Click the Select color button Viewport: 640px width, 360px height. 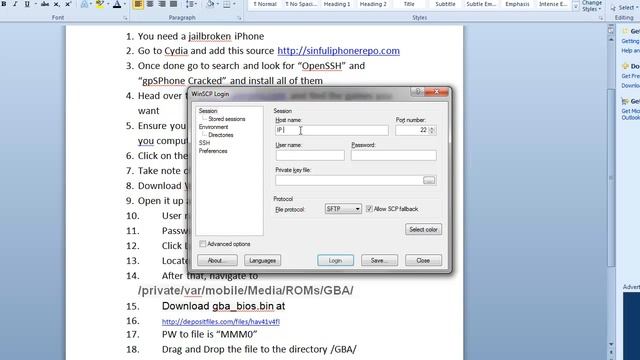(x=423, y=229)
